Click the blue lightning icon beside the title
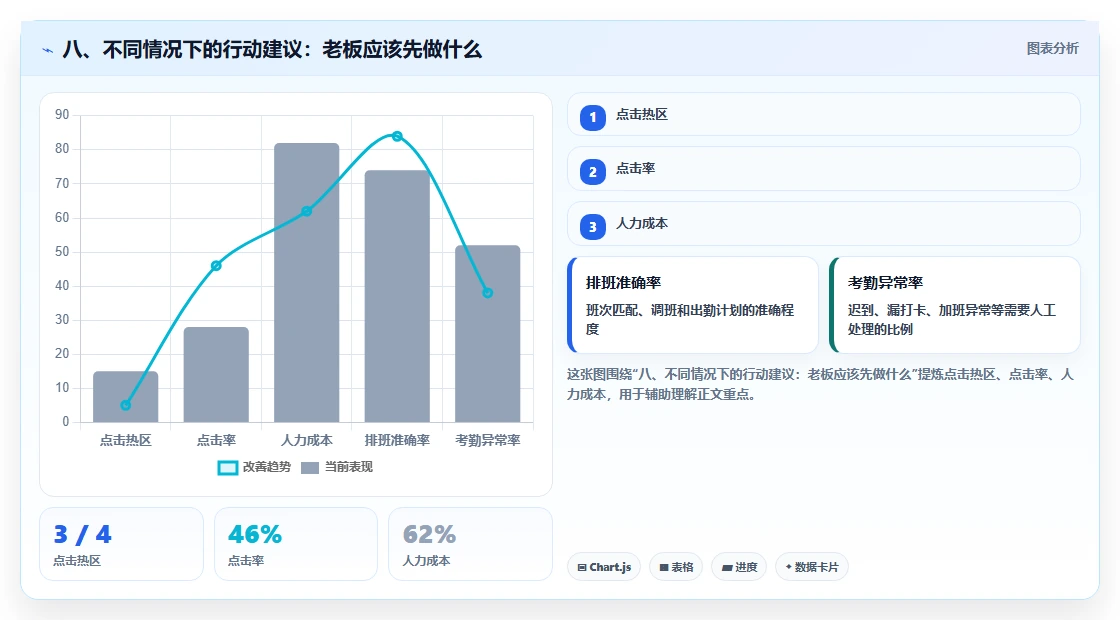This screenshot has width=1120, height=620. pyautogui.click(x=48, y=50)
